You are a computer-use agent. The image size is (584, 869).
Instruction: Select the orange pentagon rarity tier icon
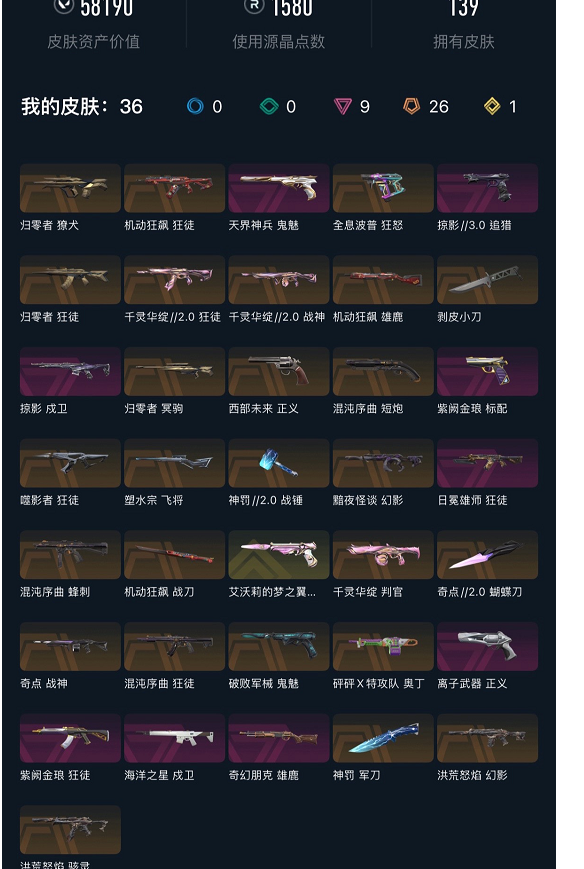(411, 106)
